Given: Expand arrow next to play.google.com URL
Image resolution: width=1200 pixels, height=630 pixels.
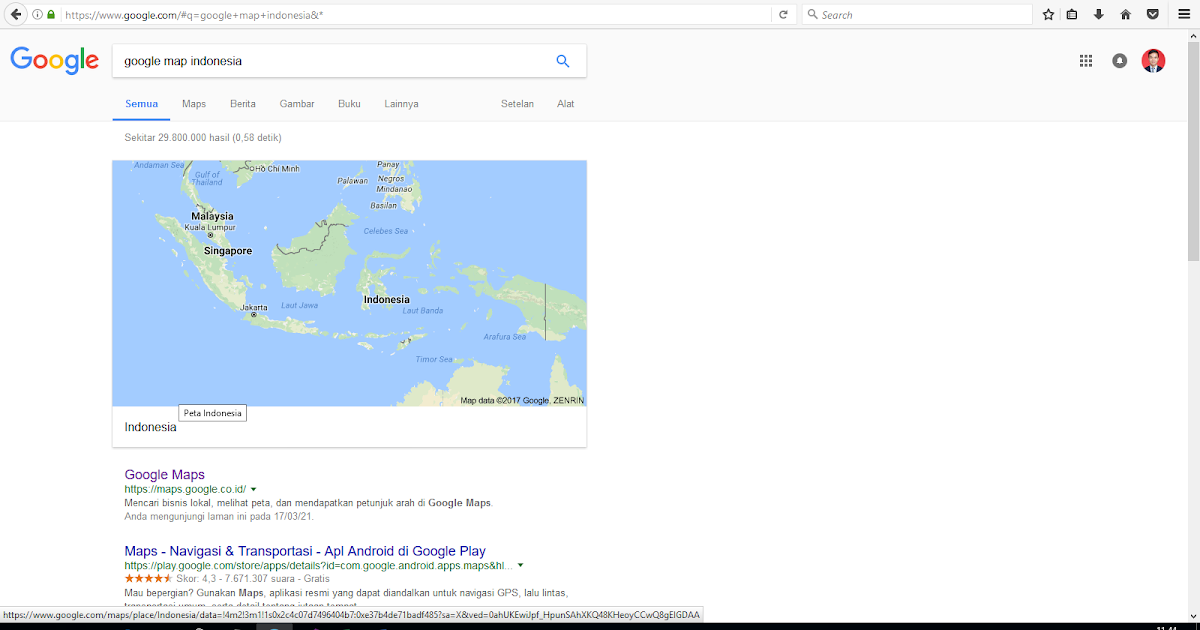Looking at the screenshot, I should [520, 566].
